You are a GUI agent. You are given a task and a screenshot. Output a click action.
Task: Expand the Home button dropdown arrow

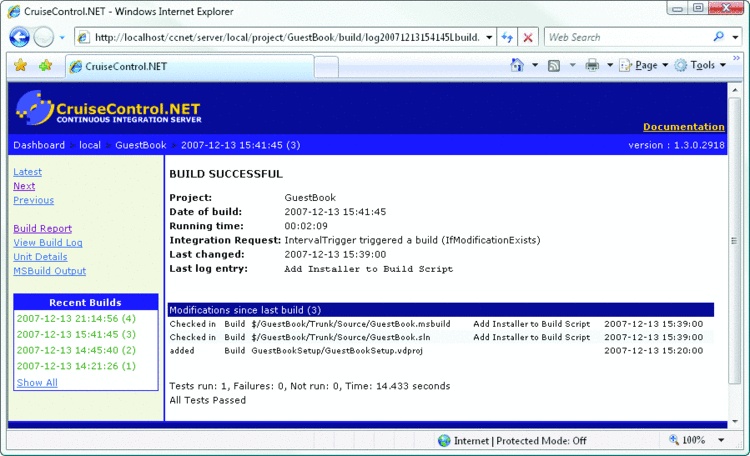pos(535,65)
